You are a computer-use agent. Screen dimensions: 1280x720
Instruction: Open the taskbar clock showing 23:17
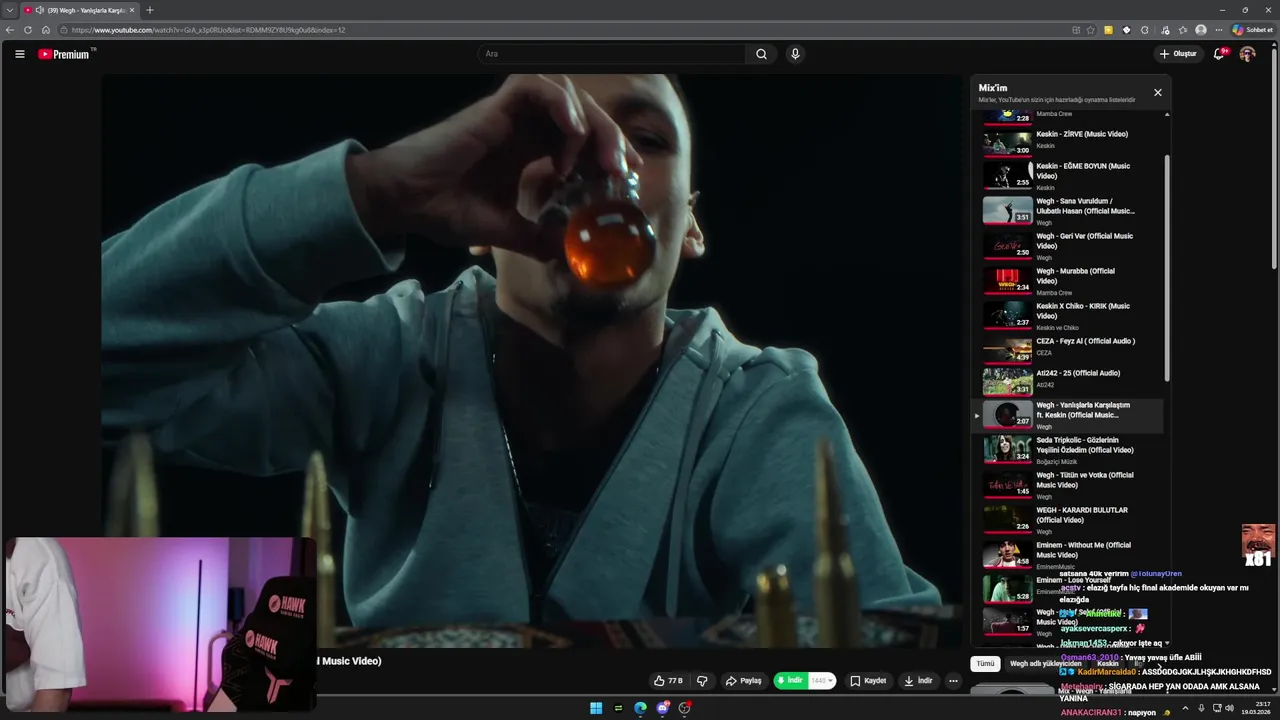(1256, 708)
